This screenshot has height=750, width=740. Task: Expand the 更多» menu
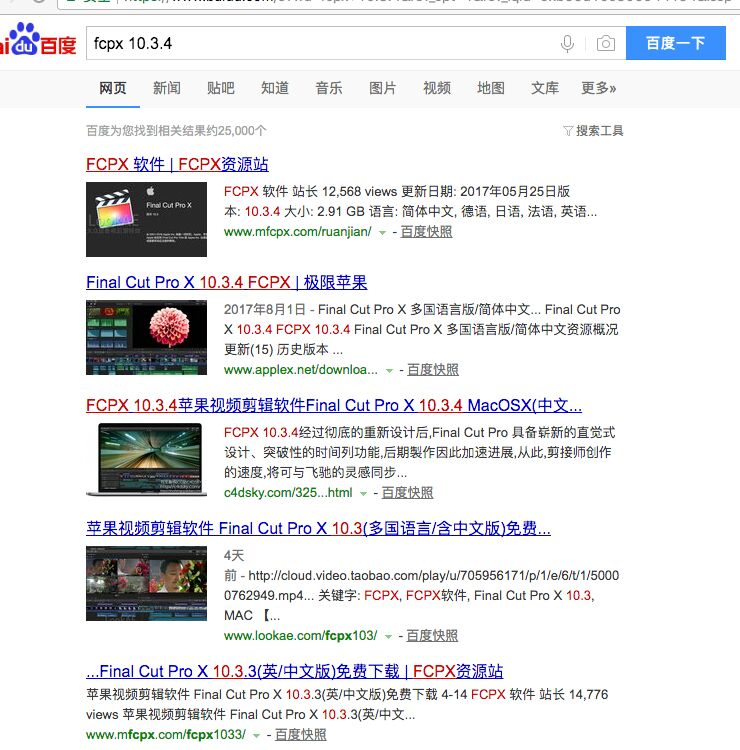598,88
